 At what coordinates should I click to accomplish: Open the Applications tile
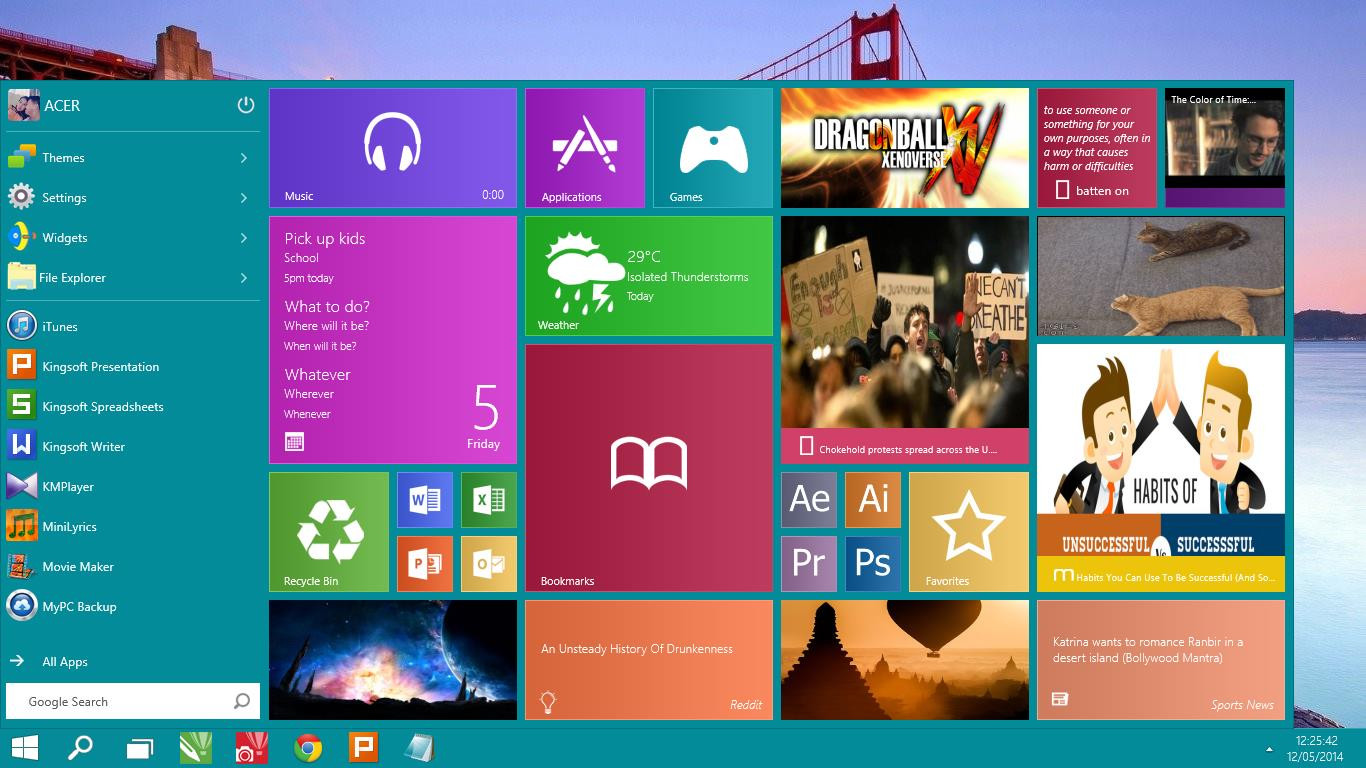tap(585, 148)
